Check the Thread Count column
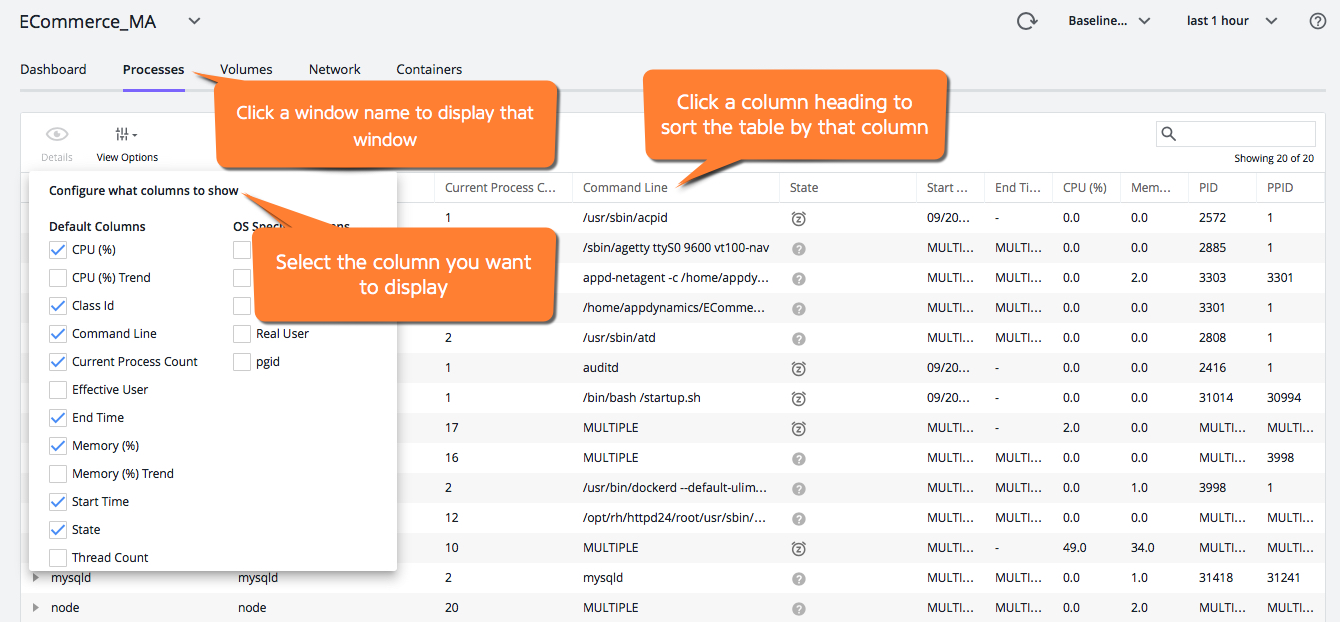The height and width of the screenshot is (622, 1340). click(x=58, y=558)
